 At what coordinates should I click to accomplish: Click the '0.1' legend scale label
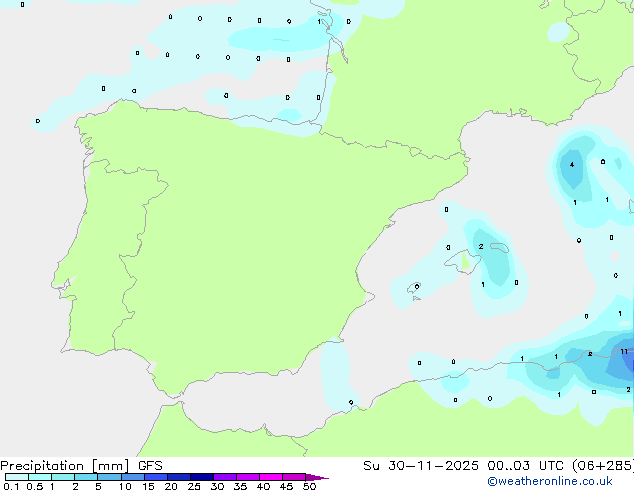point(11,486)
